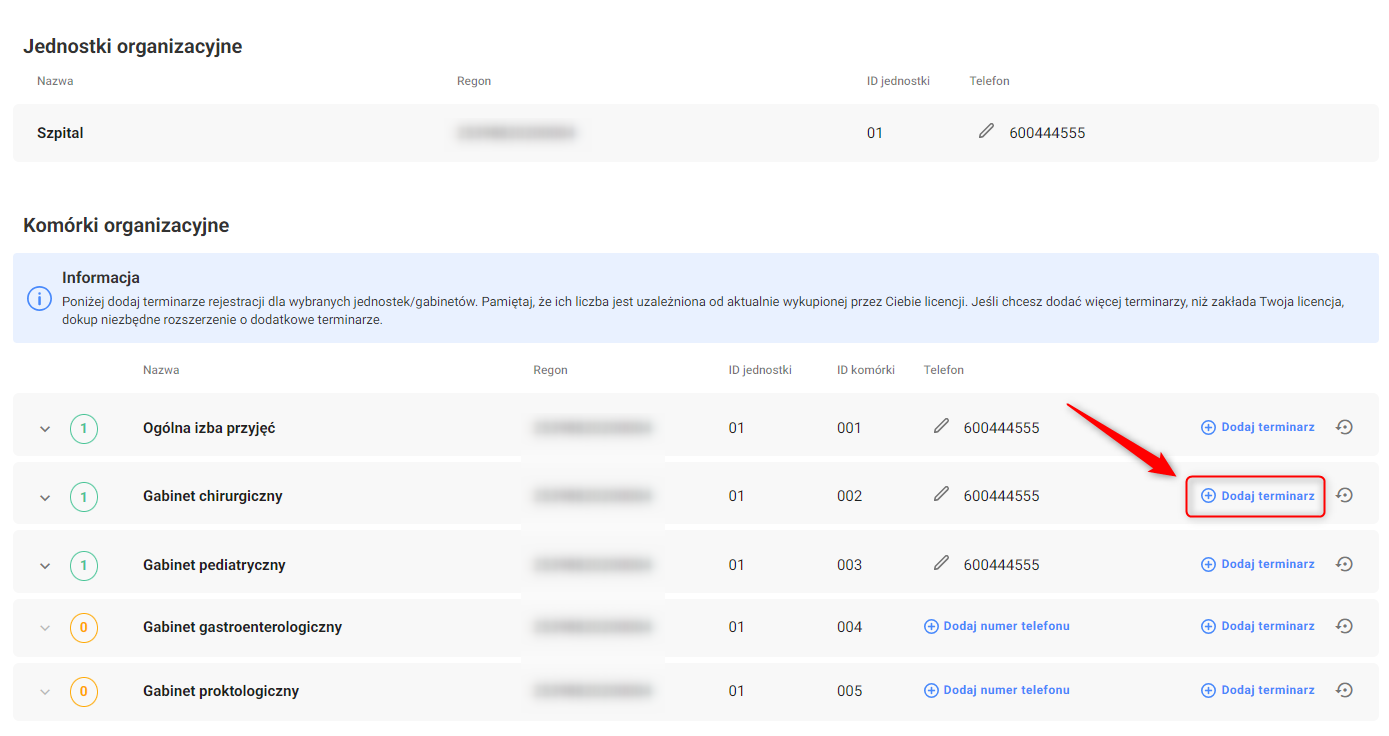Screen dimensions: 1389x736
Task: Open history icon for Ogólna izba przyjęć
Action: 1345,427
